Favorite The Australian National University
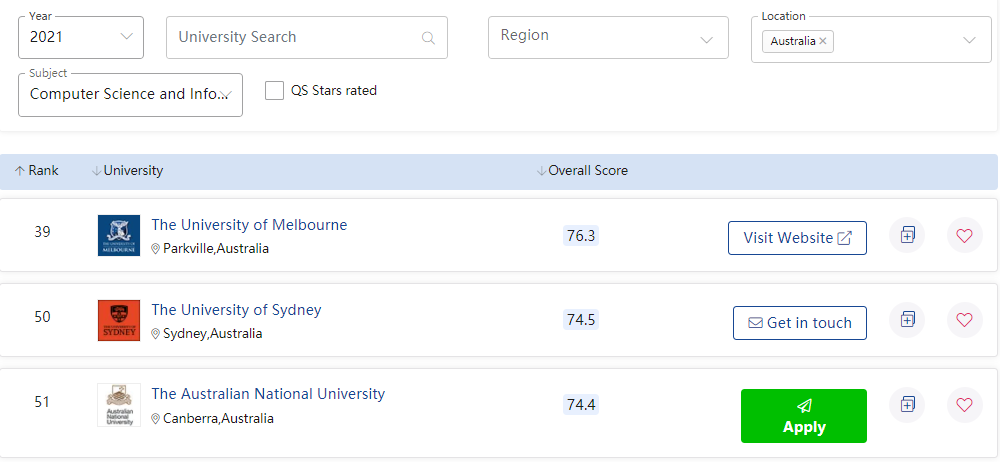1000x462 pixels. pyautogui.click(x=964, y=405)
